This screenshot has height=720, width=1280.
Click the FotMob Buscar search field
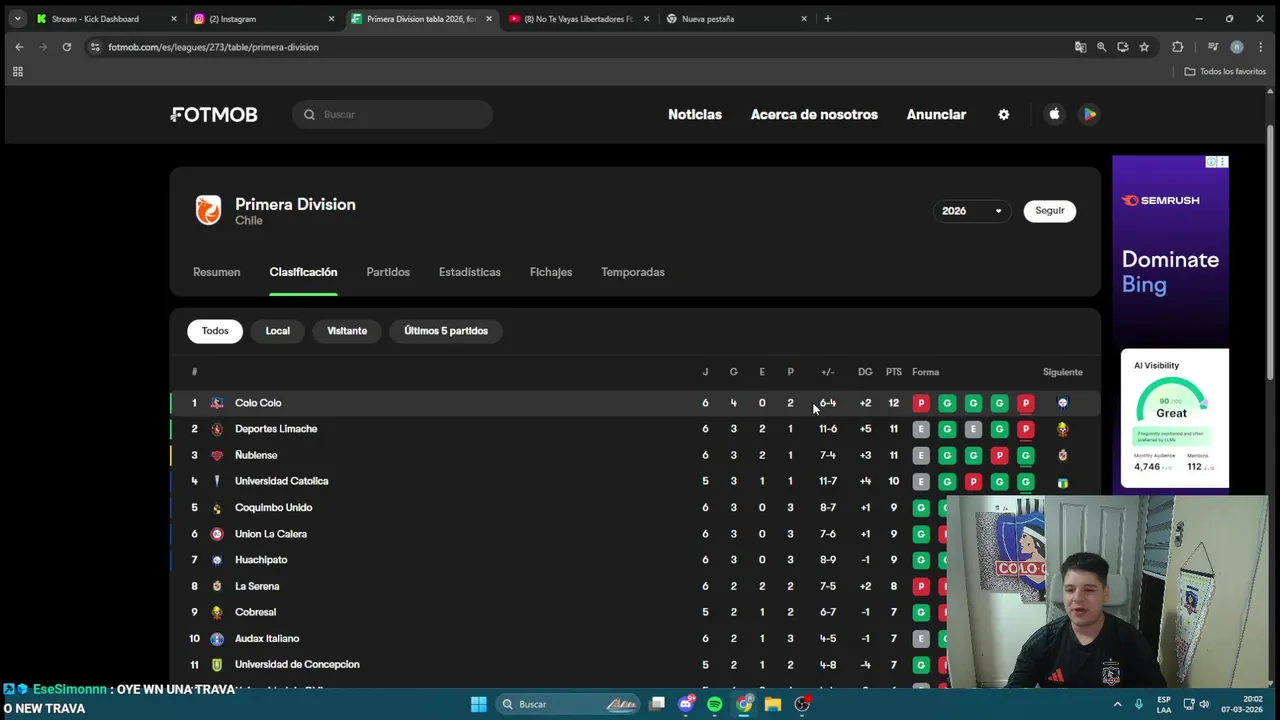(392, 114)
